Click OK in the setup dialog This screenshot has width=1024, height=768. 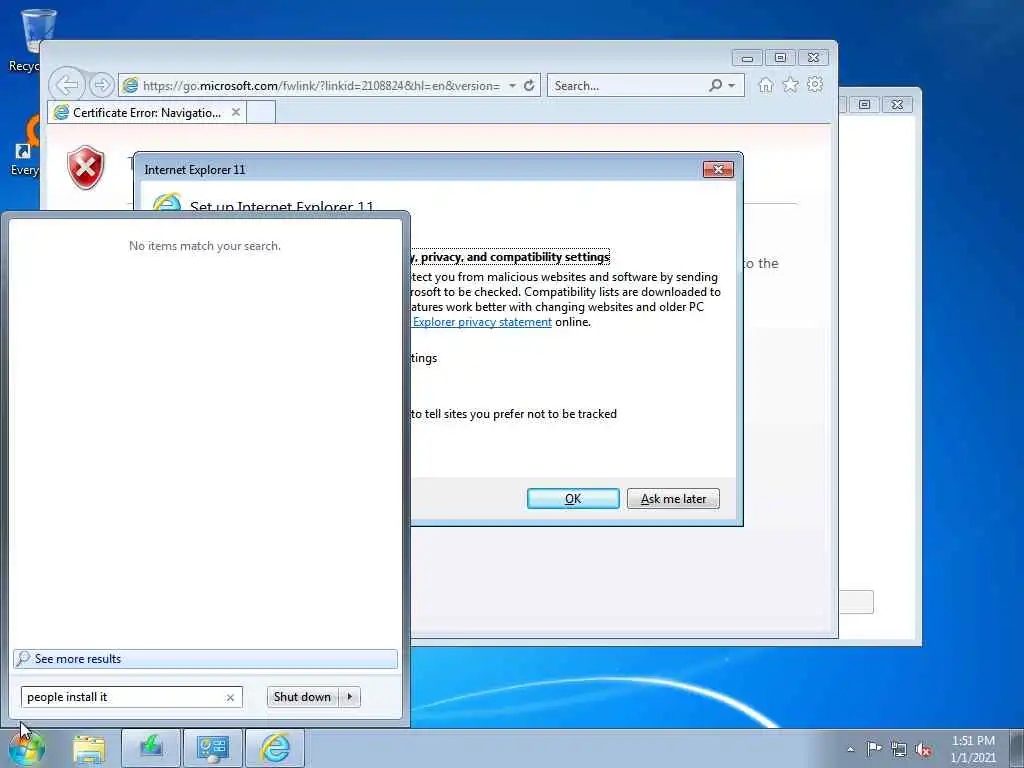[x=573, y=499]
